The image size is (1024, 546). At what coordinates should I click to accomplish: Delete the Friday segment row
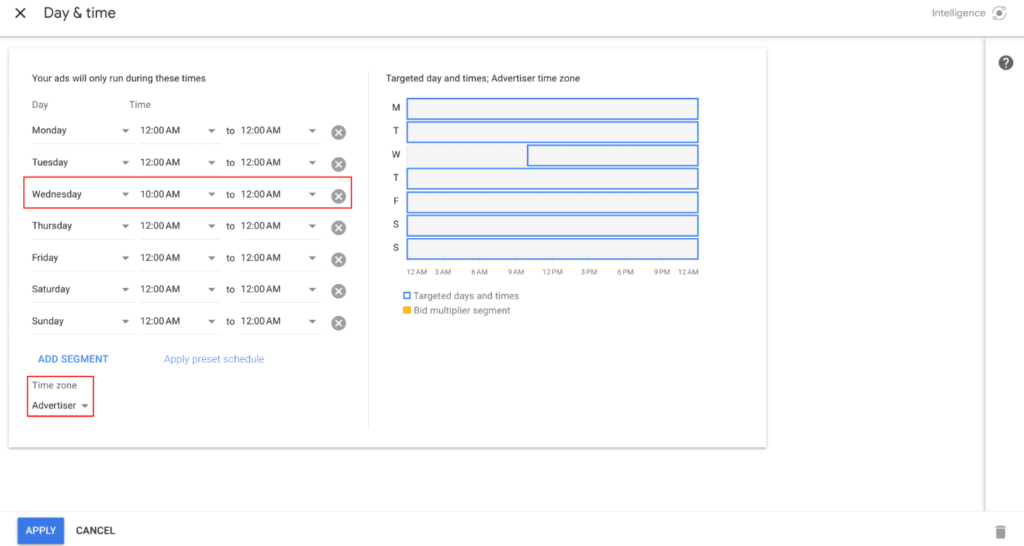coord(338,259)
